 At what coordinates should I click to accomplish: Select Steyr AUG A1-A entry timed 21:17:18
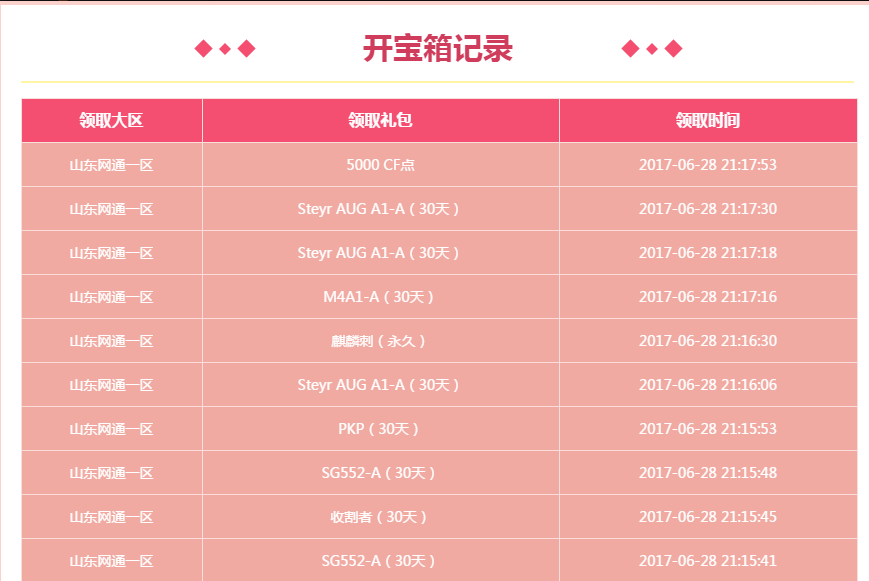(x=379, y=253)
